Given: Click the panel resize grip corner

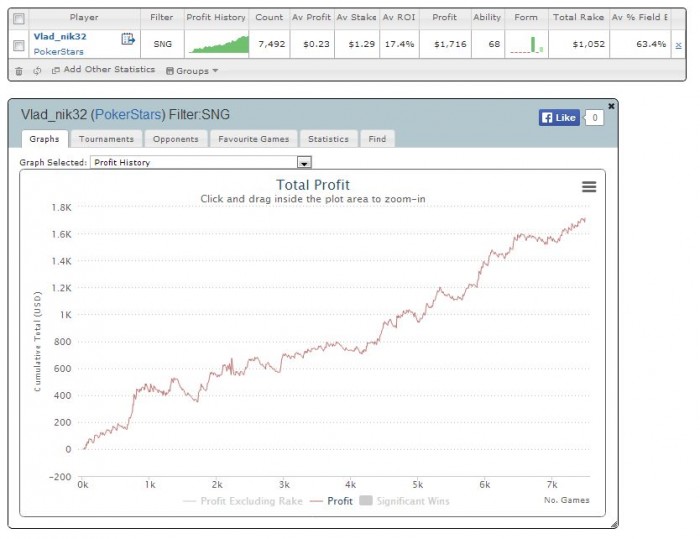Looking at the screenshot, I should pyautogui.click(x=614, y=524).
